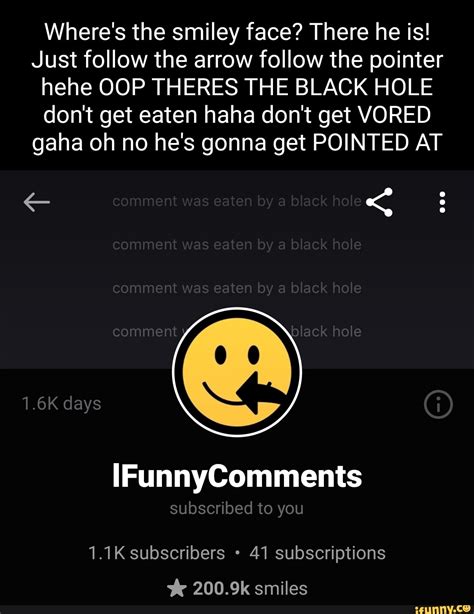Tap the subscribed to you label
This screenshot has height=614, width=474.
(237, 509)
